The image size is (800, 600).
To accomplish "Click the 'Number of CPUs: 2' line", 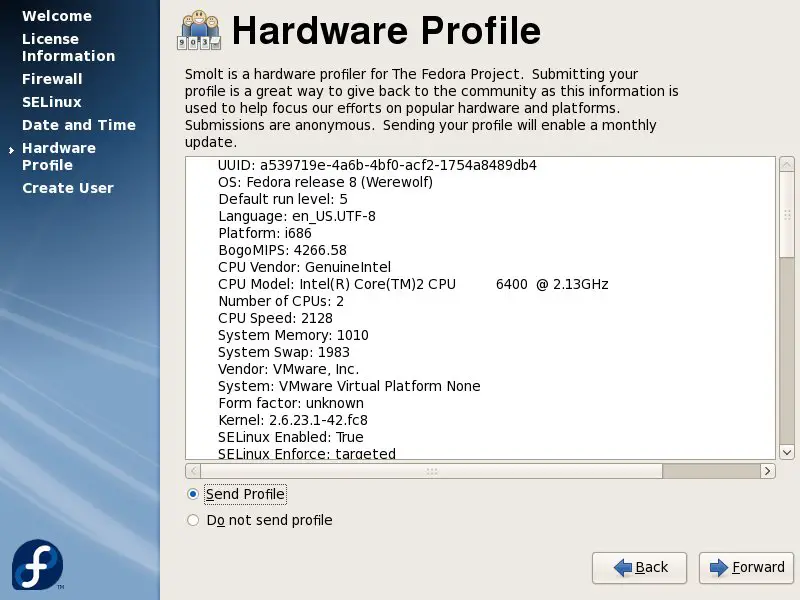I will (x=281, y=301).
